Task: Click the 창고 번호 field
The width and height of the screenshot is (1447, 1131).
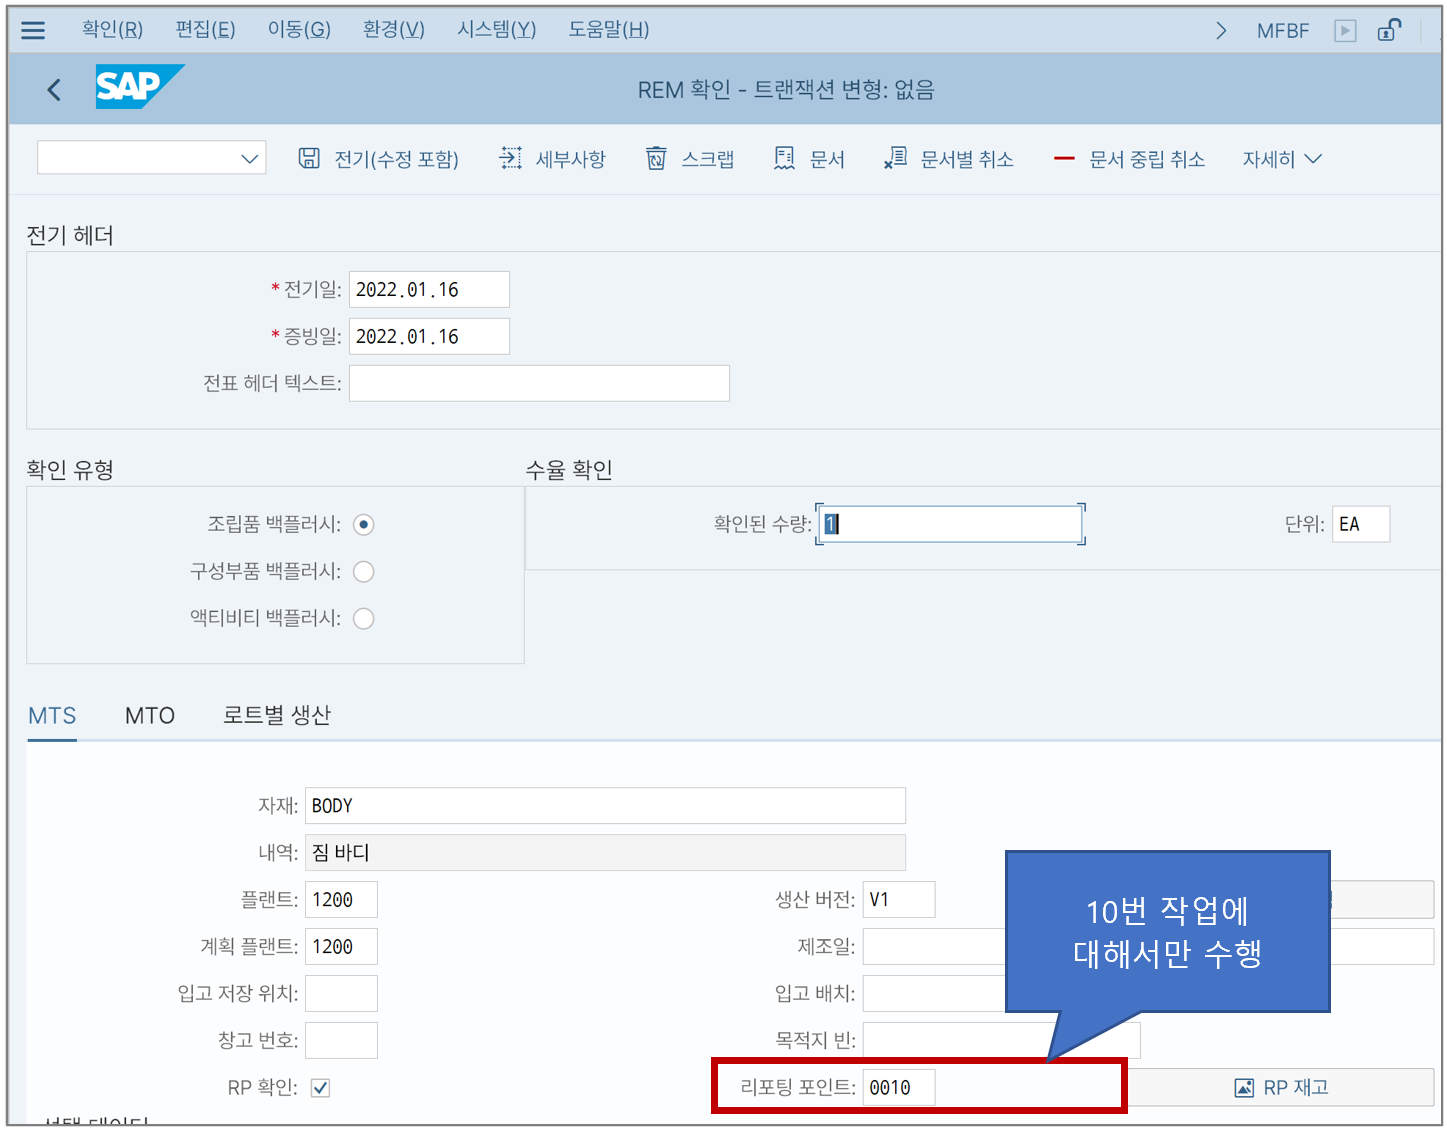Action: coord(341,1040)
